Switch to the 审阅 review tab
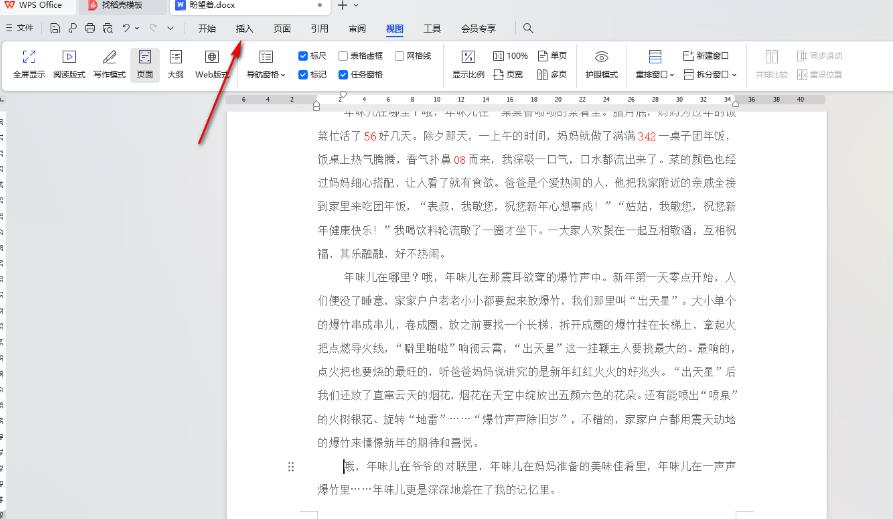This screenshot has height=519, width=893. pos(357,28)
